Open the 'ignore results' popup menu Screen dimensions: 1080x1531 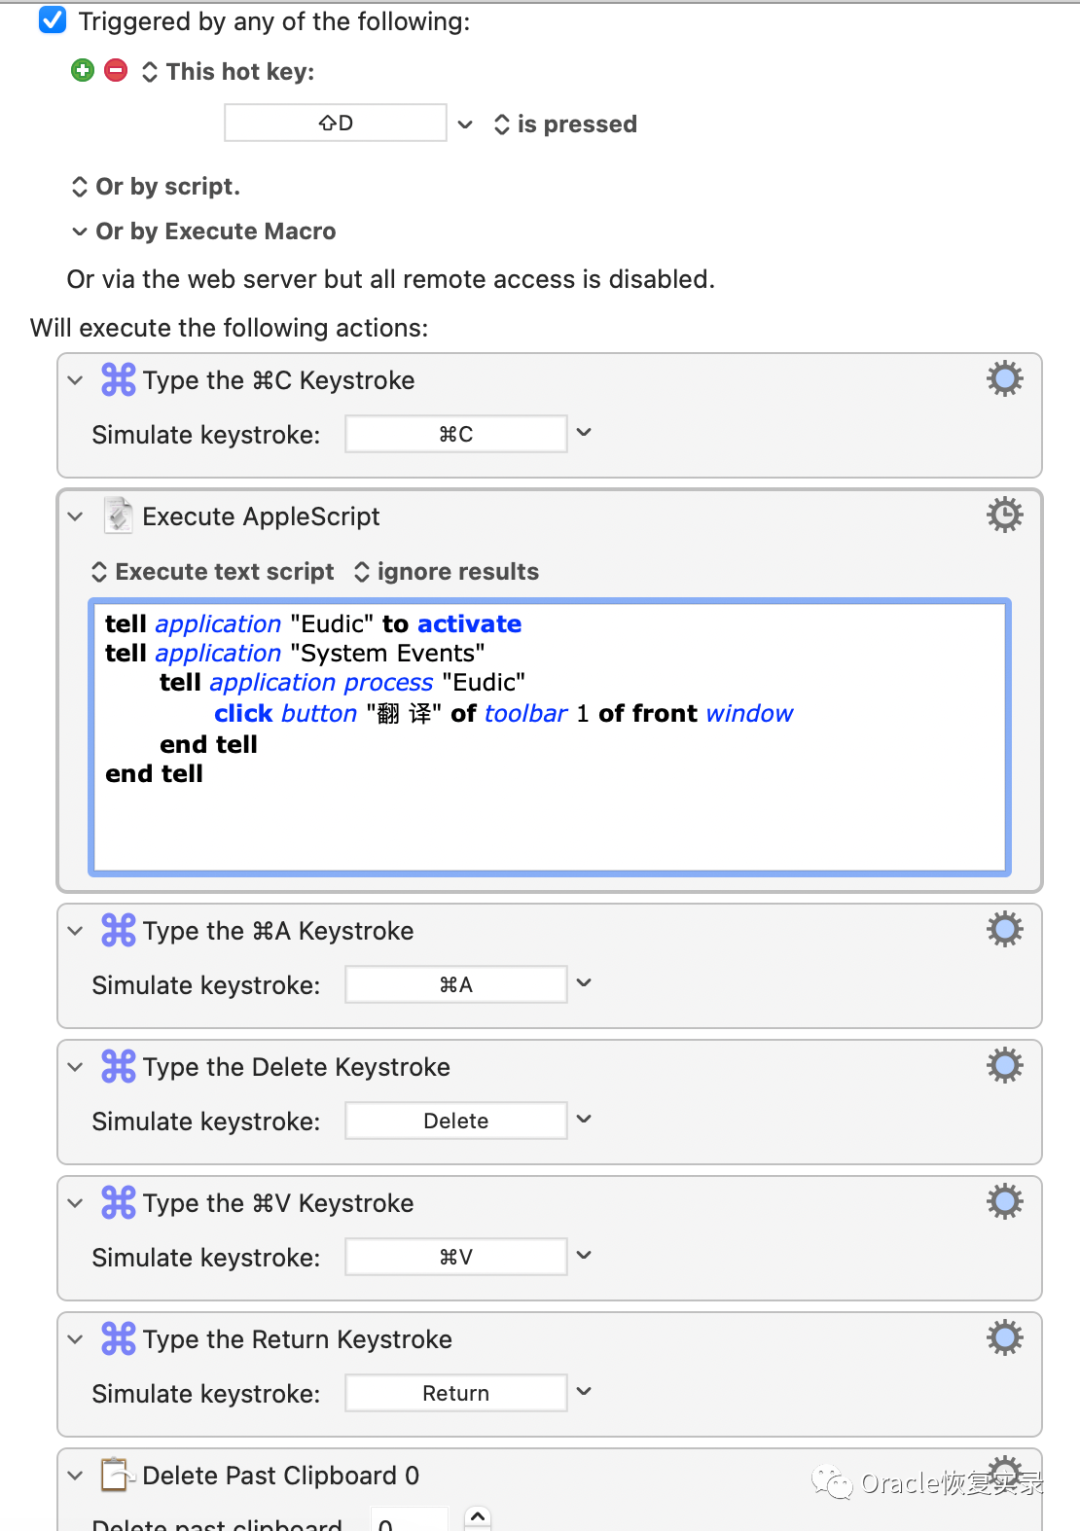coord(446,572)
